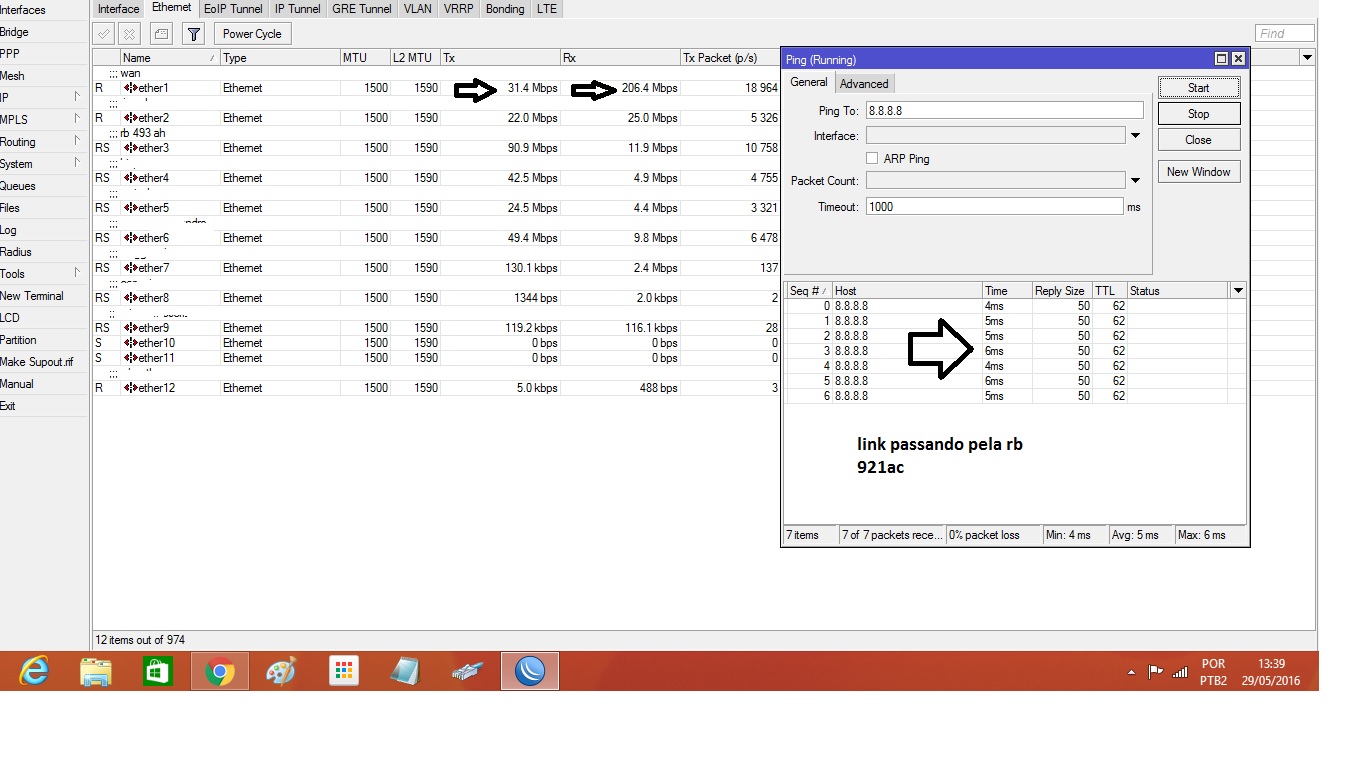Sort by the Rx column header
This screenshot has width=1366, height=768.
point(620,58)
